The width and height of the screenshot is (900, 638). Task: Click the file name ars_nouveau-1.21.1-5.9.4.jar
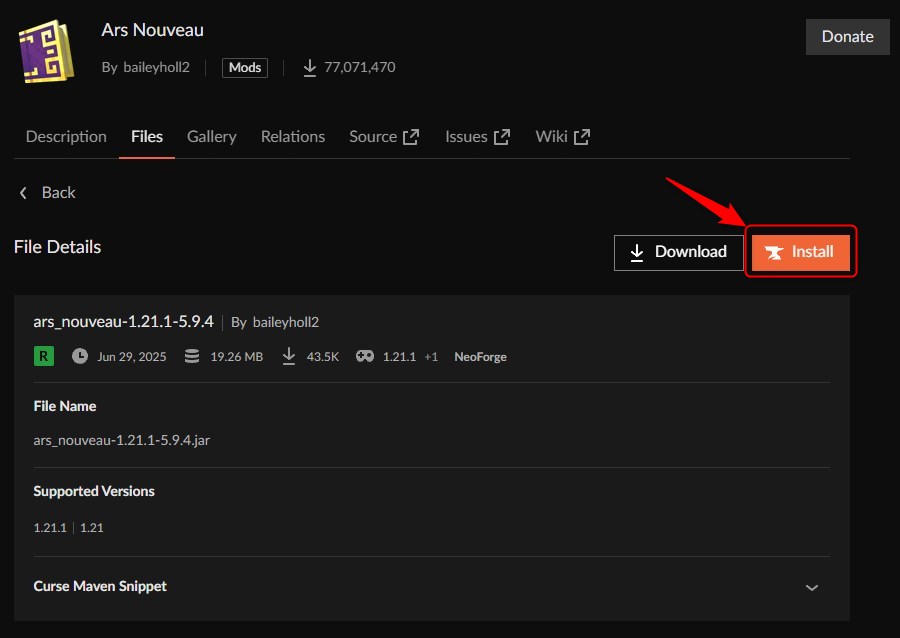click(122, 440)
